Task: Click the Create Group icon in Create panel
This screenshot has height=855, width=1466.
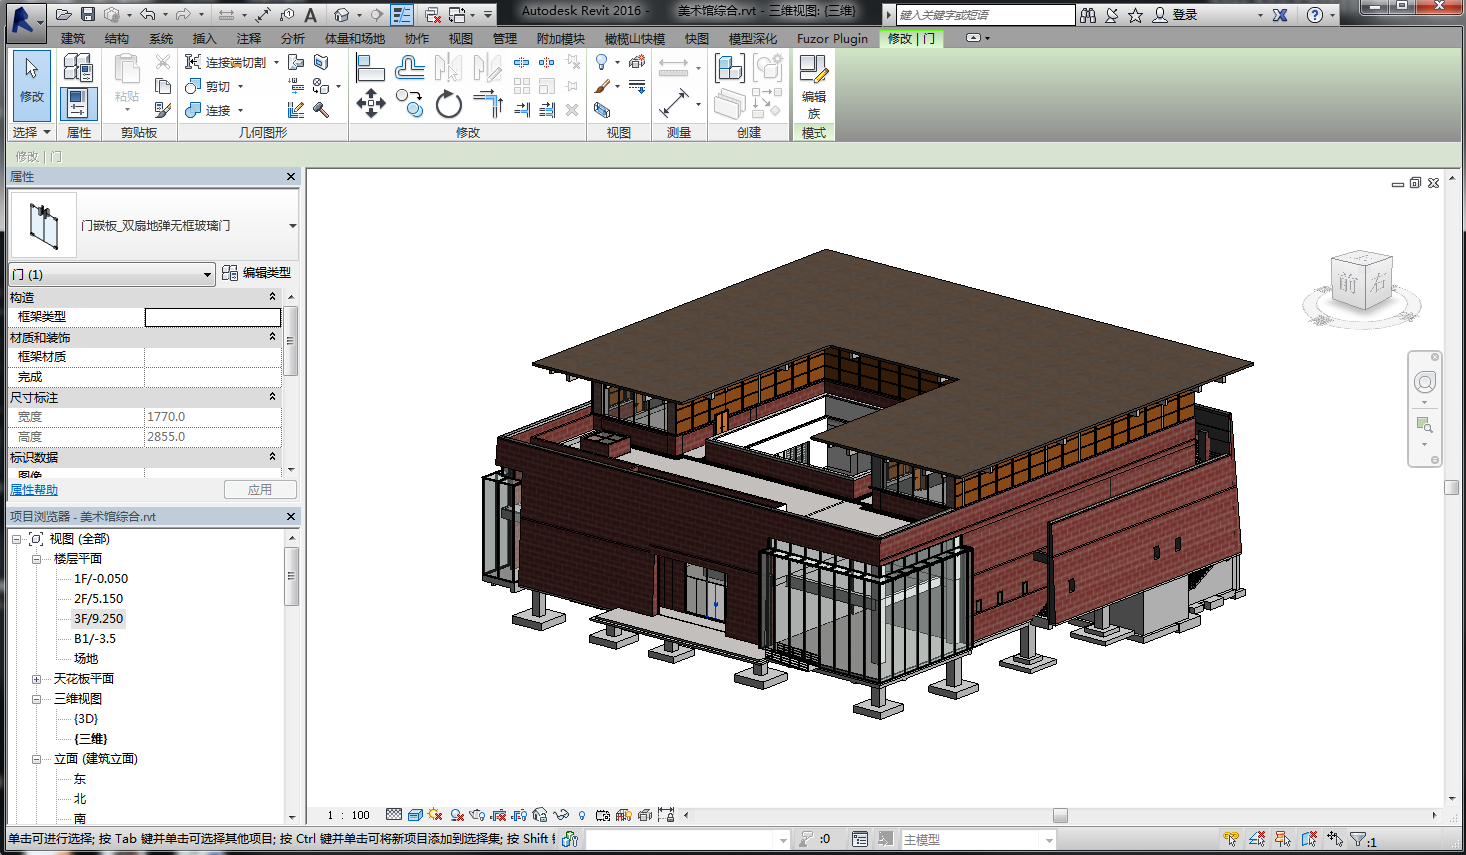Action: [768, 68]
